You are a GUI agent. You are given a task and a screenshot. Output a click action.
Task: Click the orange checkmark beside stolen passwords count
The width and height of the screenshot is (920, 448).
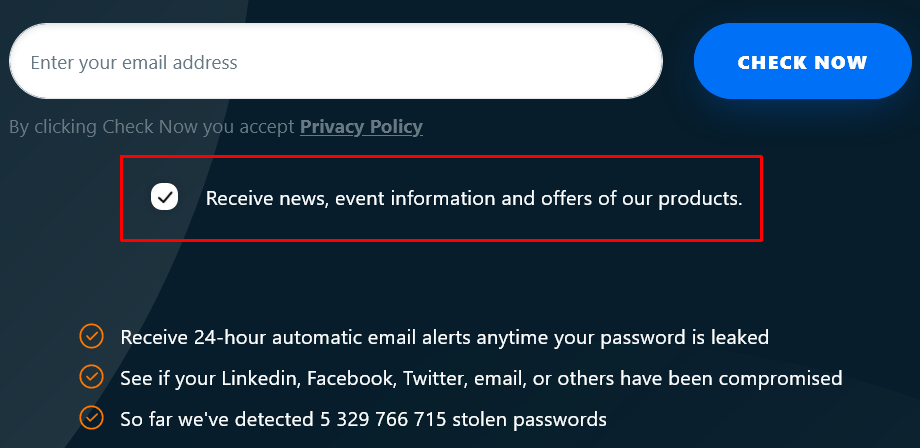(91, 417)
